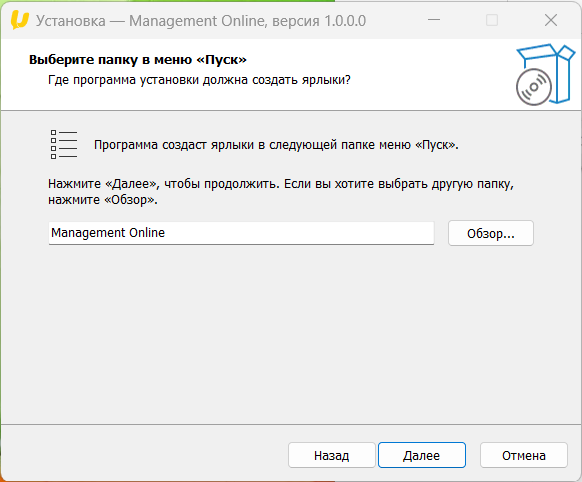Cancel installation with the Отмена button
582x482 pixels.
pos(524,455)
